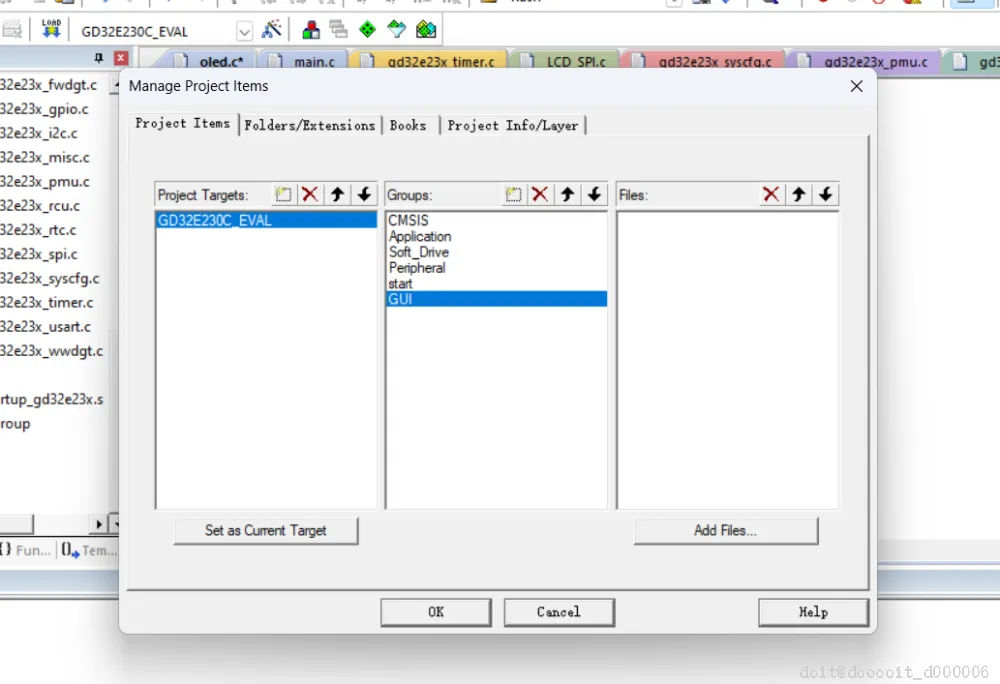Click the Add Files... button

coord(726,530)
